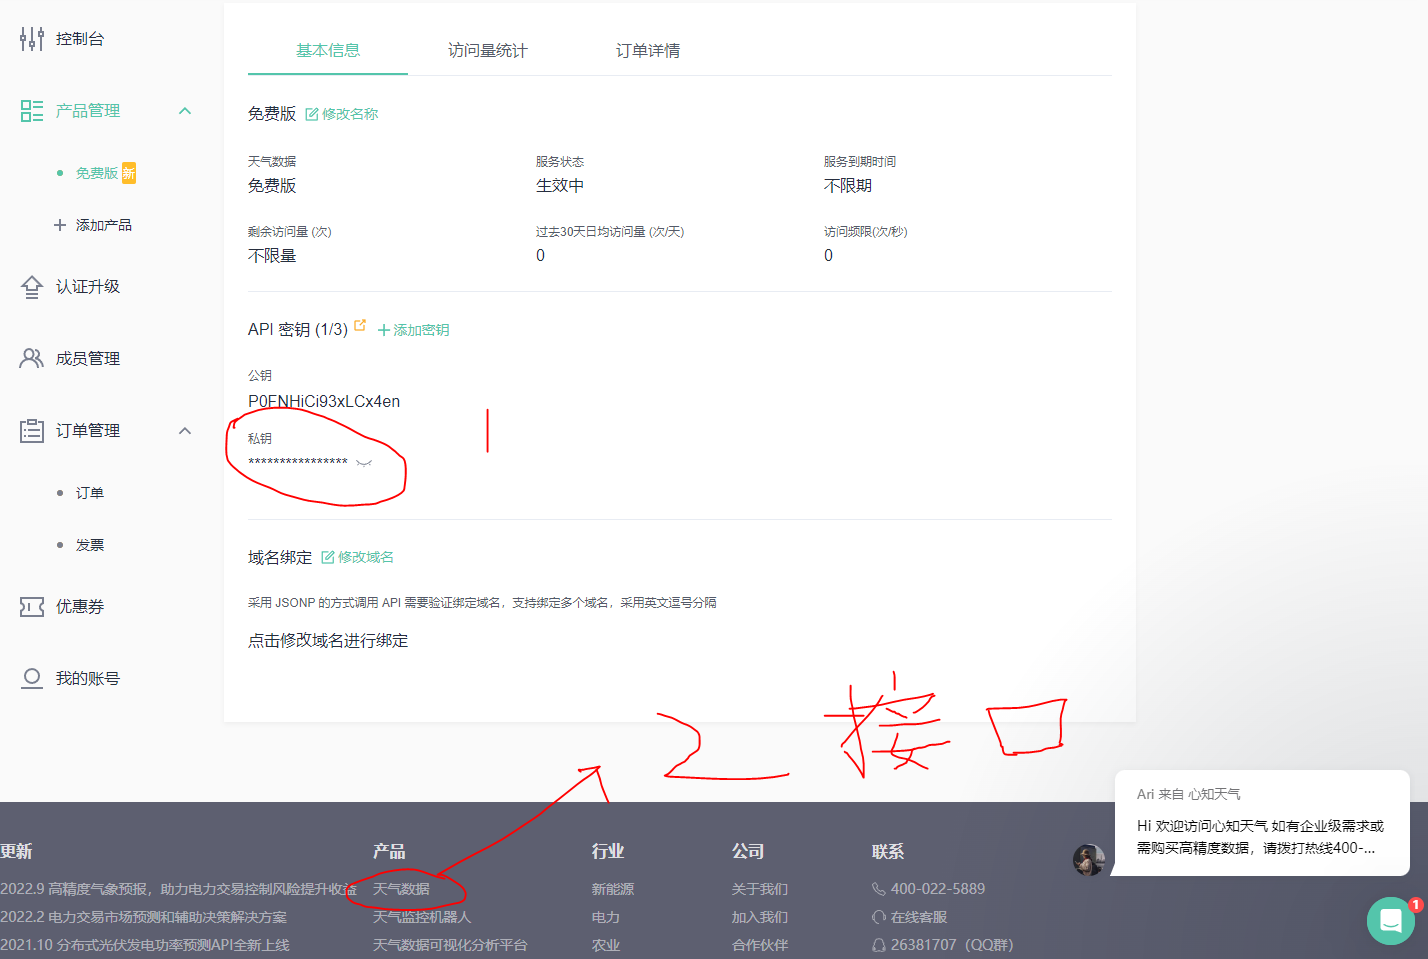Open 天气数据 link in footer
Viewport: 1428px width, 959px height.
(401, 889)
